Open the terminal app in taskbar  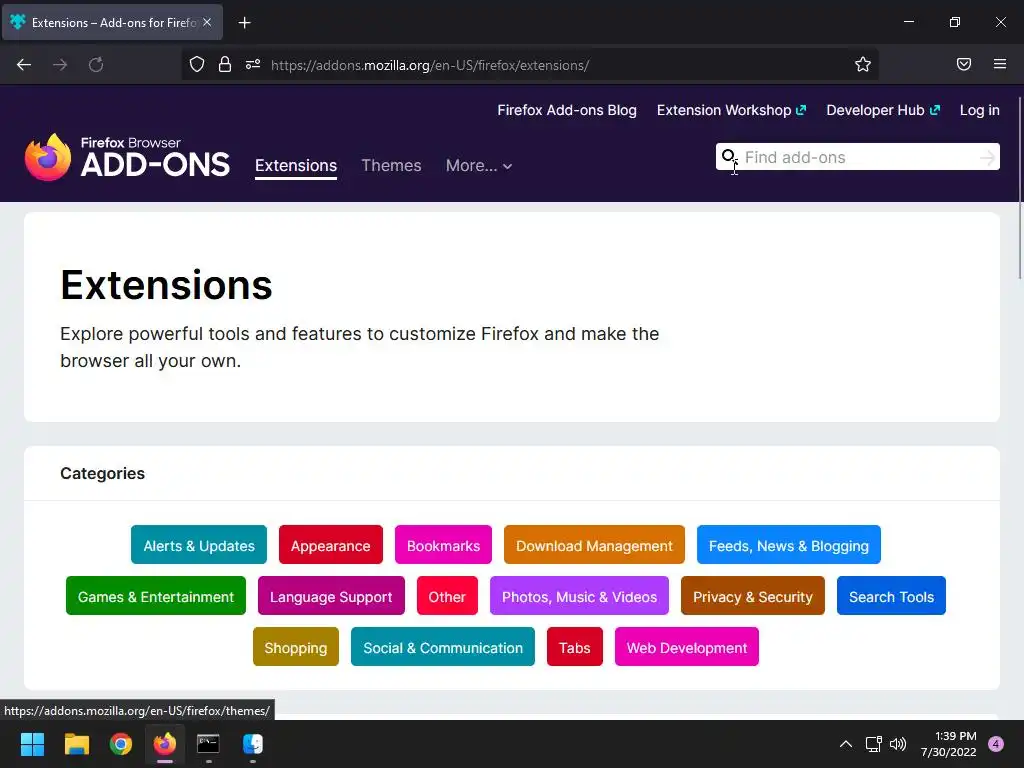208,744
